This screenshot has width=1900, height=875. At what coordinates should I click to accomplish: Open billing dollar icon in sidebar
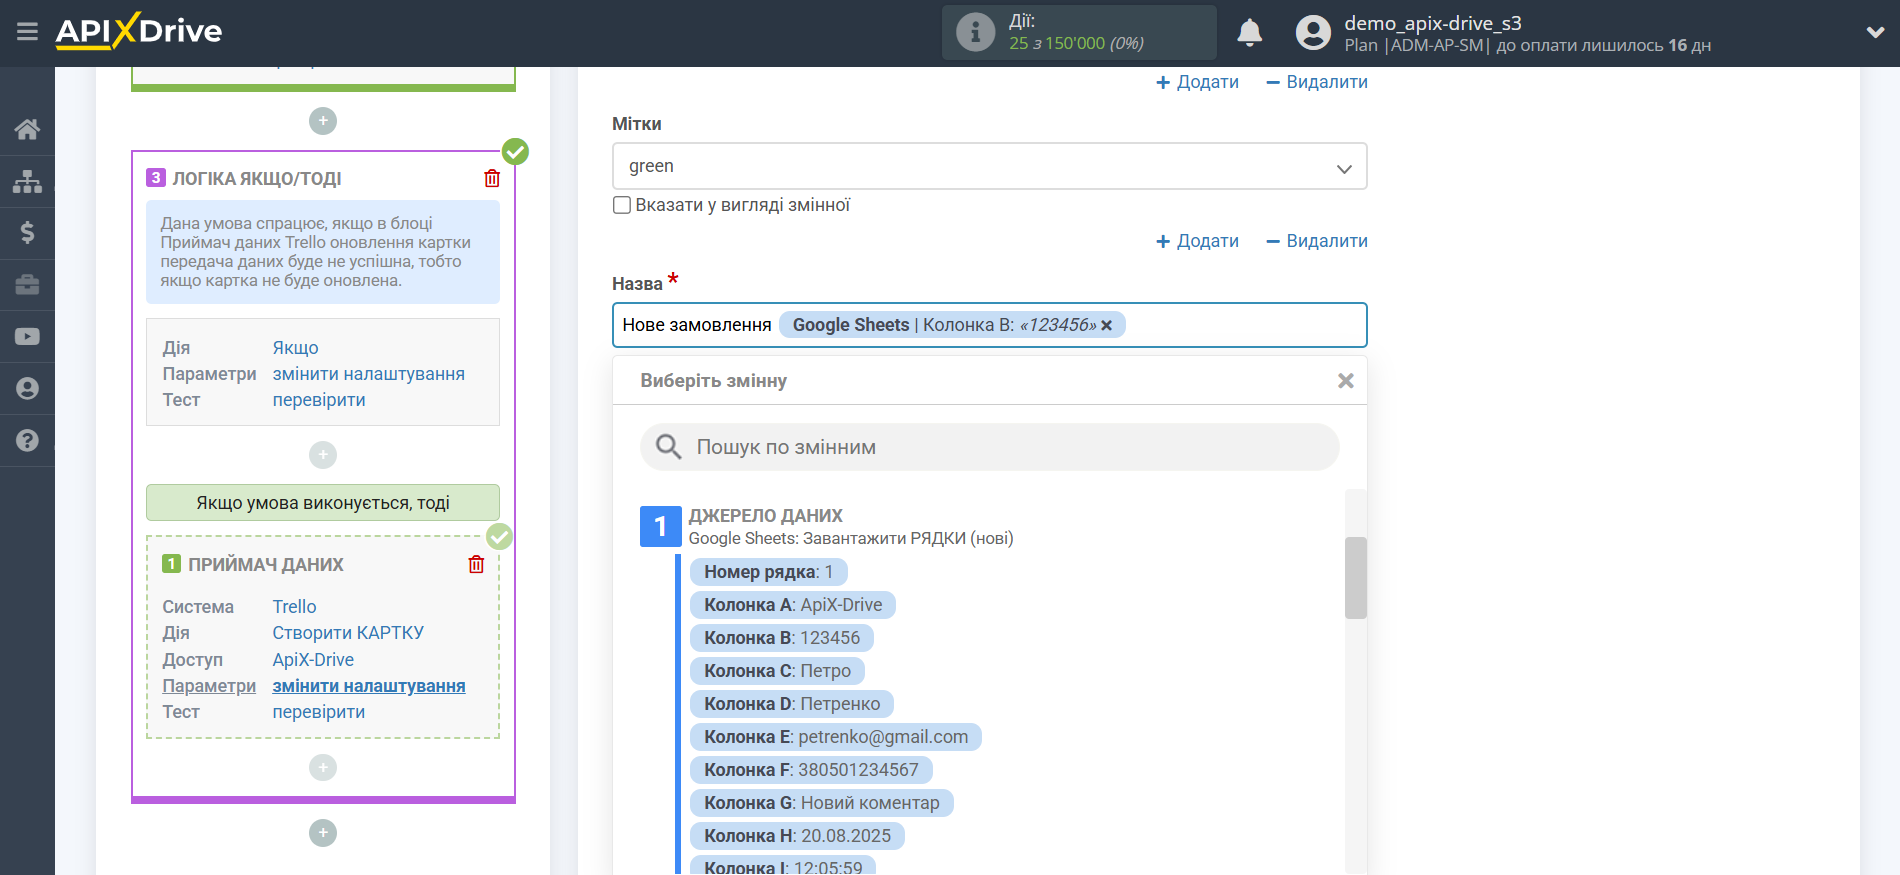[27, 233]
